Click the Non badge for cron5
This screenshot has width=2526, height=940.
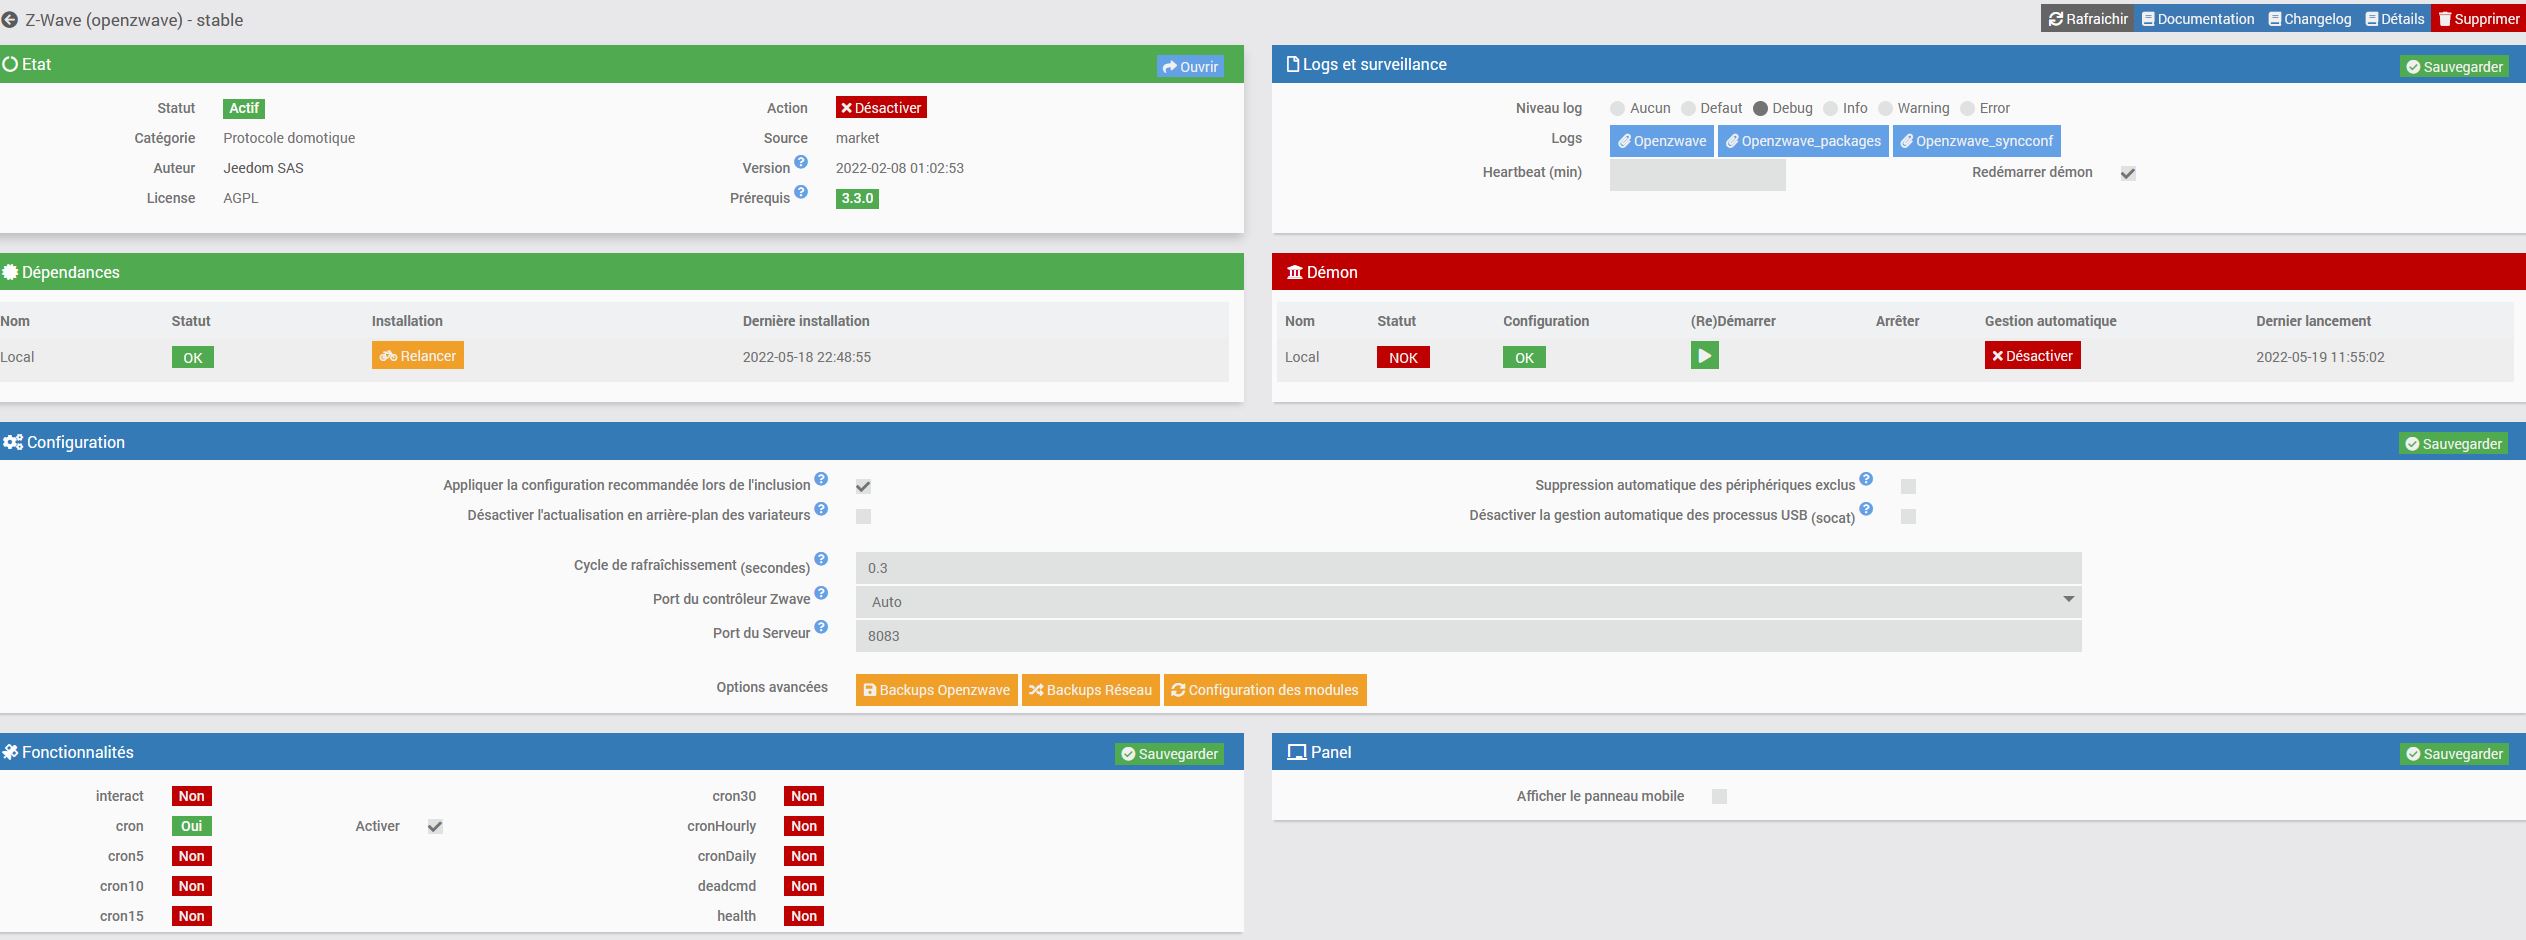(191, 856)
